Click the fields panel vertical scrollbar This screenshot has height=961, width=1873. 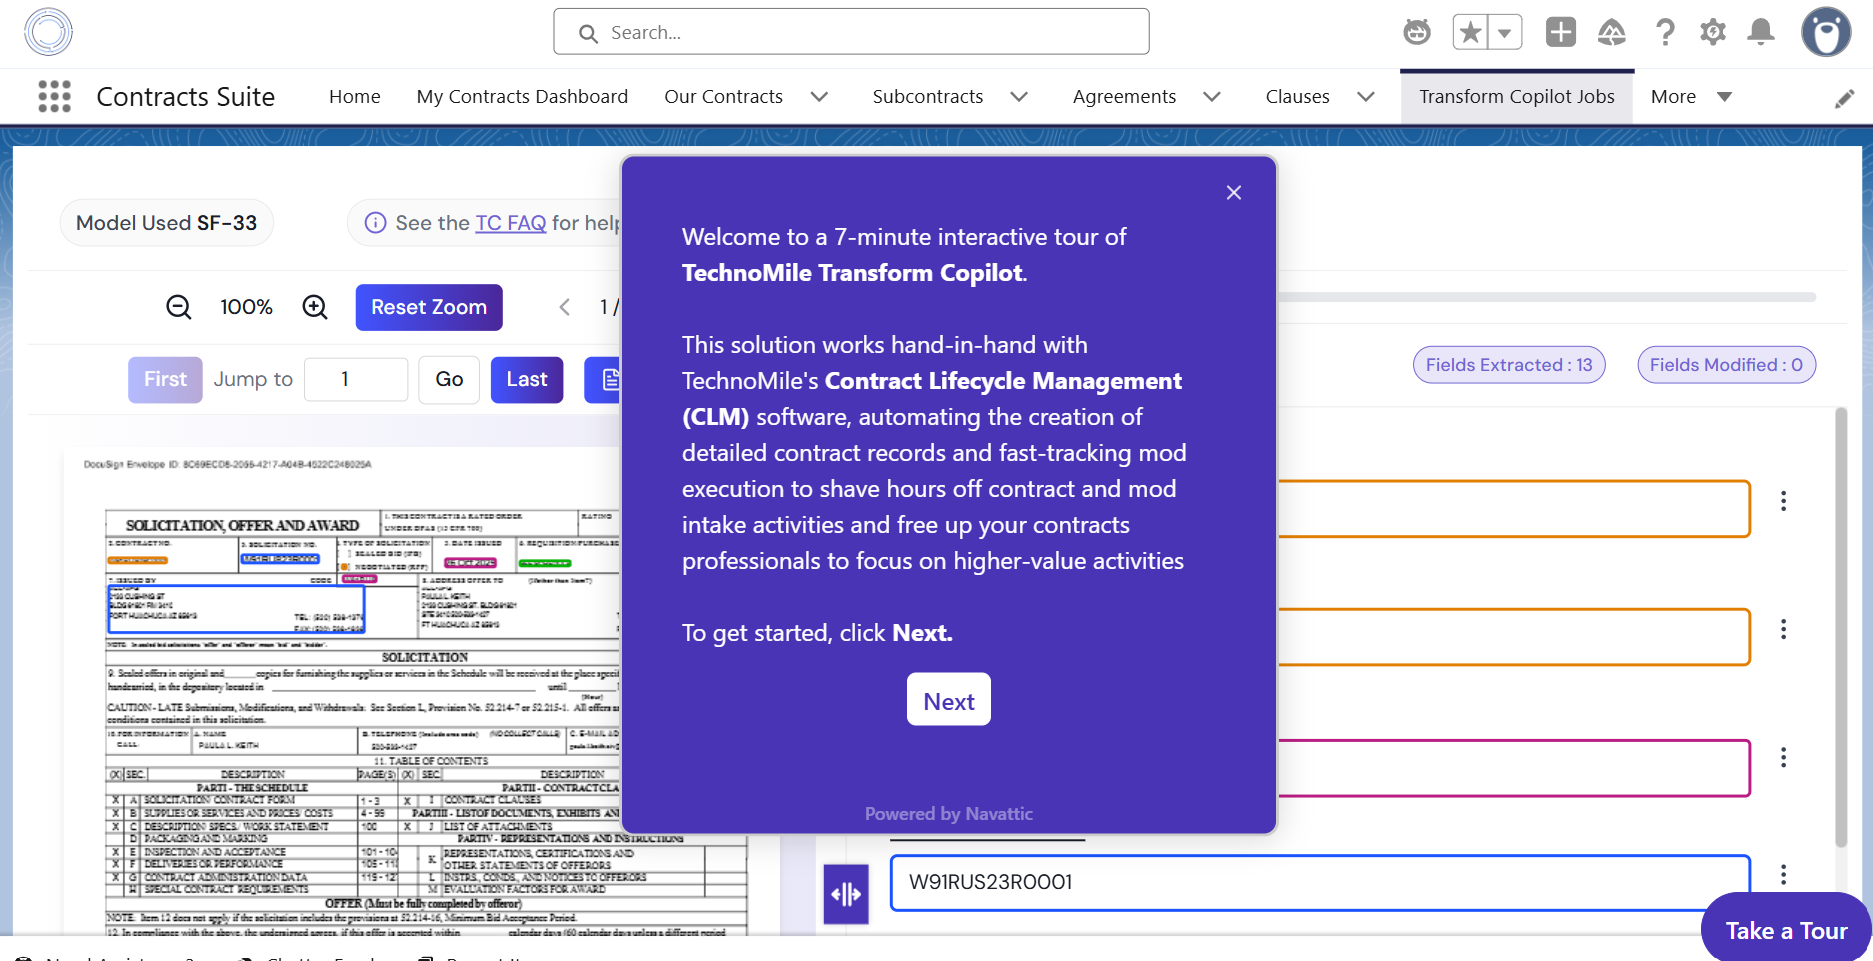coord(1842,628)
